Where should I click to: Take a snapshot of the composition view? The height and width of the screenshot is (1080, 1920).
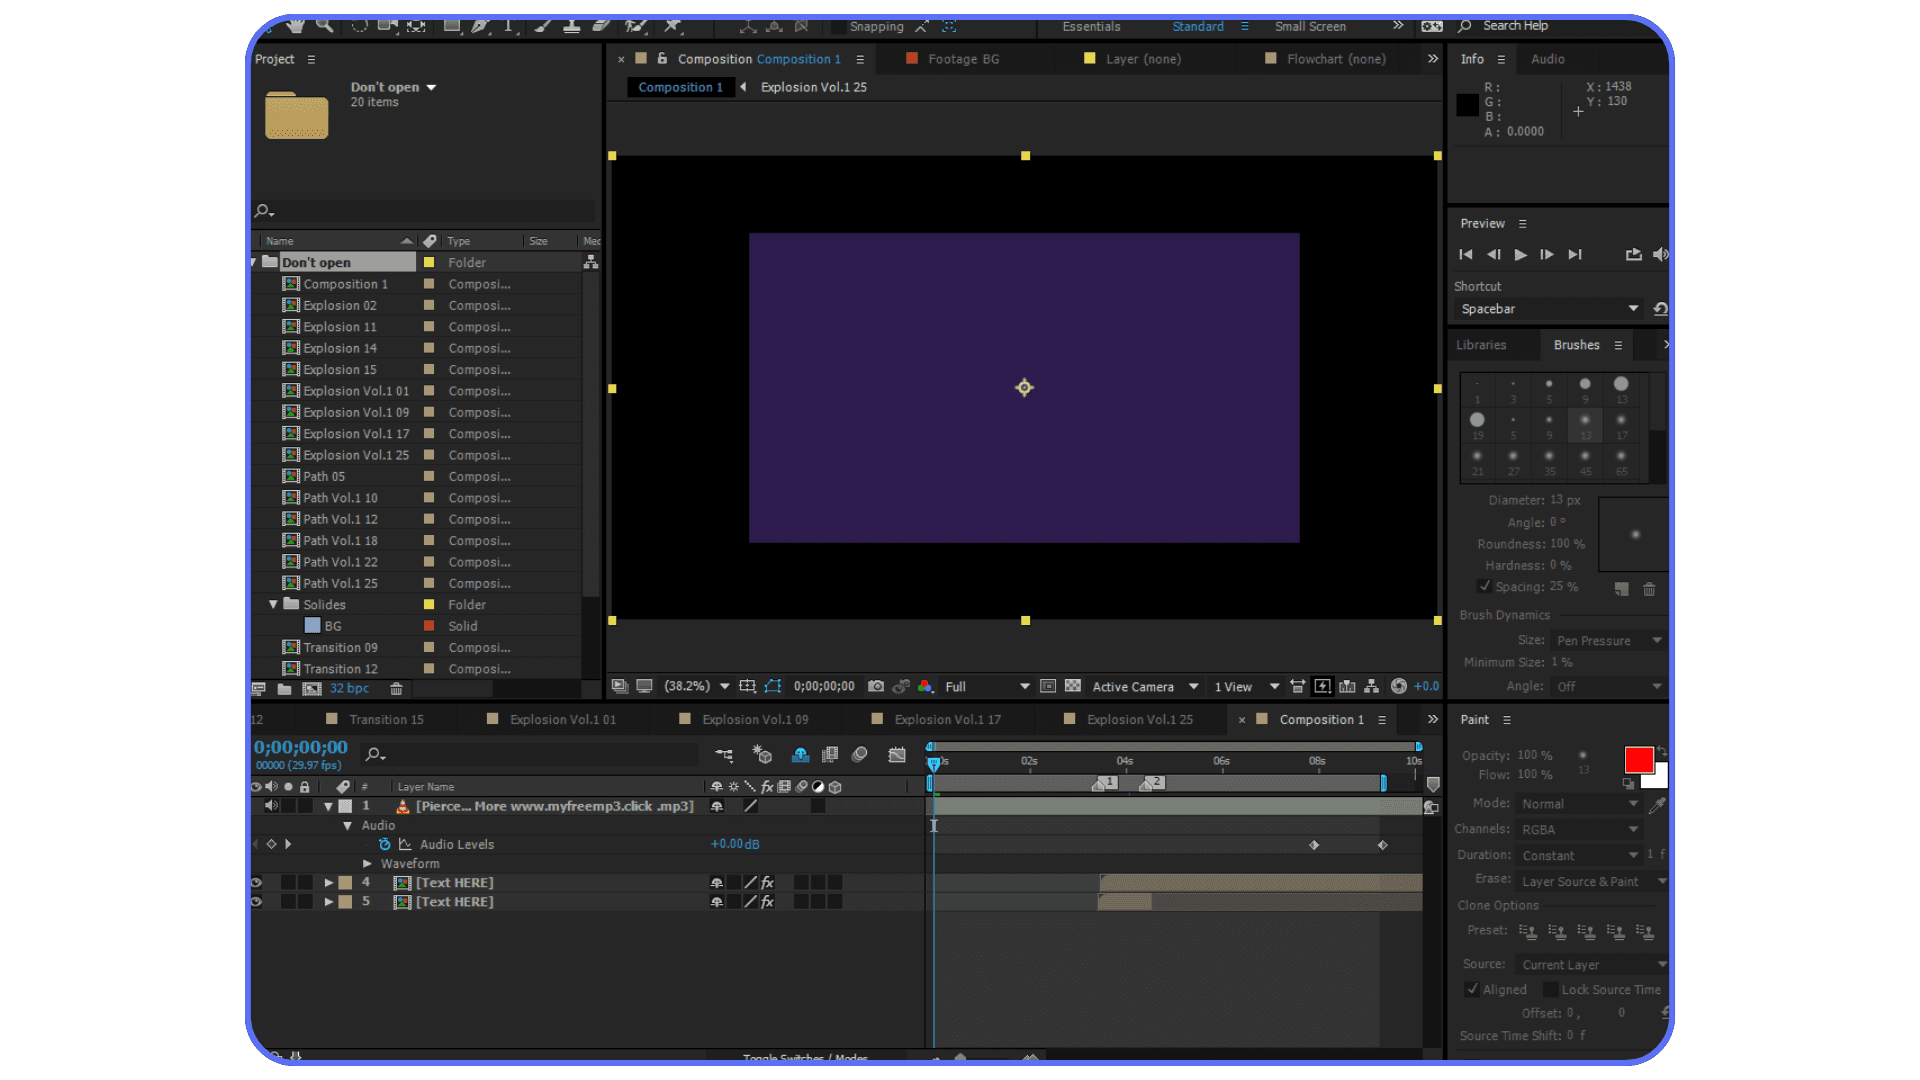(876, 686)
